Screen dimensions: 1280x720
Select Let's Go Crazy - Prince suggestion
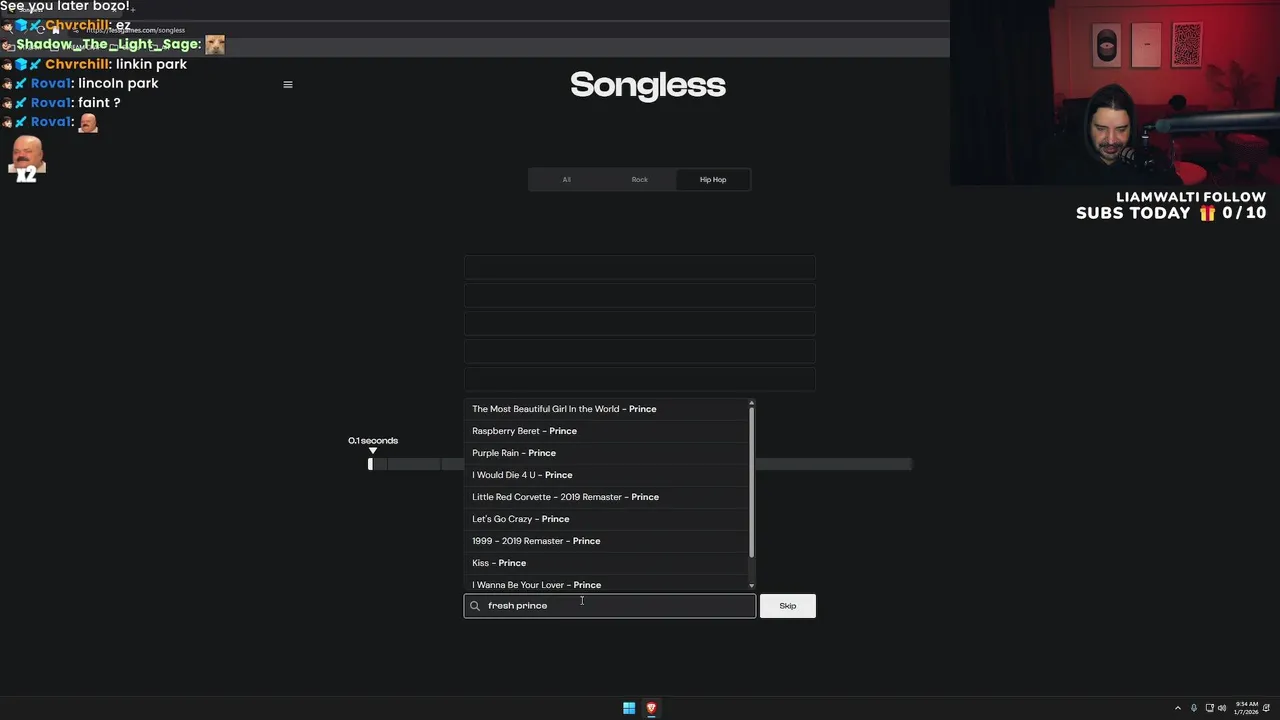520,519
